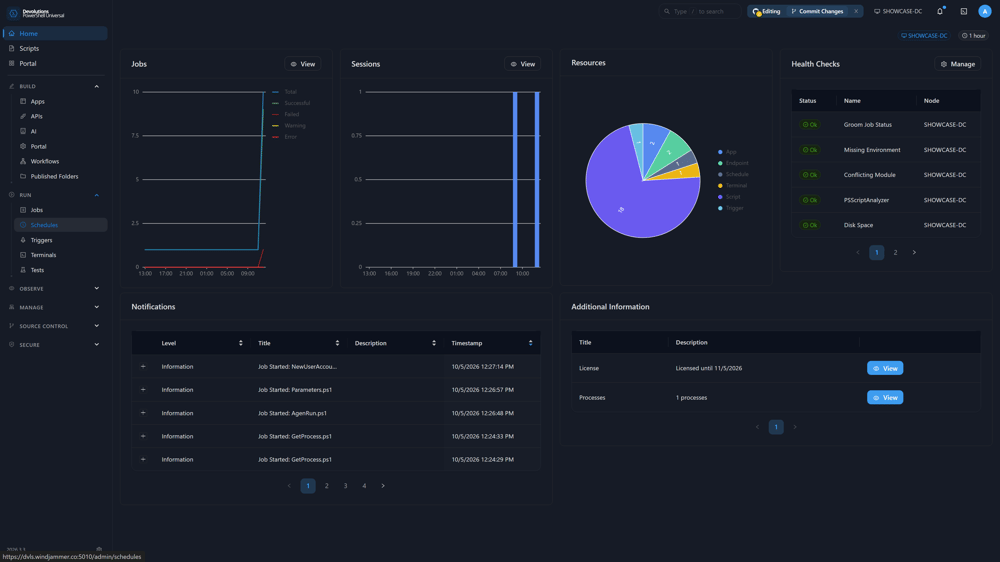
Task: Toggle Trigger in Resources legend
Action: 731,208
